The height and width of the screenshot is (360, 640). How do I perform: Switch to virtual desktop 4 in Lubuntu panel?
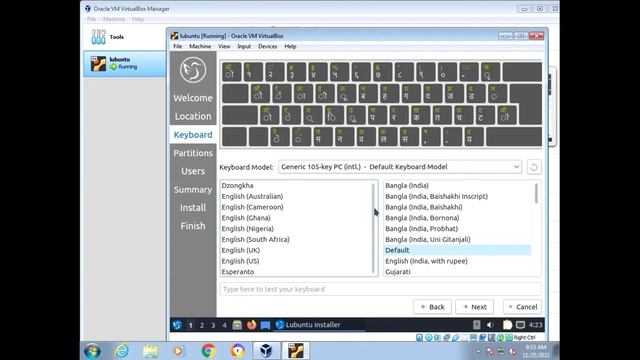click(x=224, y=325)
